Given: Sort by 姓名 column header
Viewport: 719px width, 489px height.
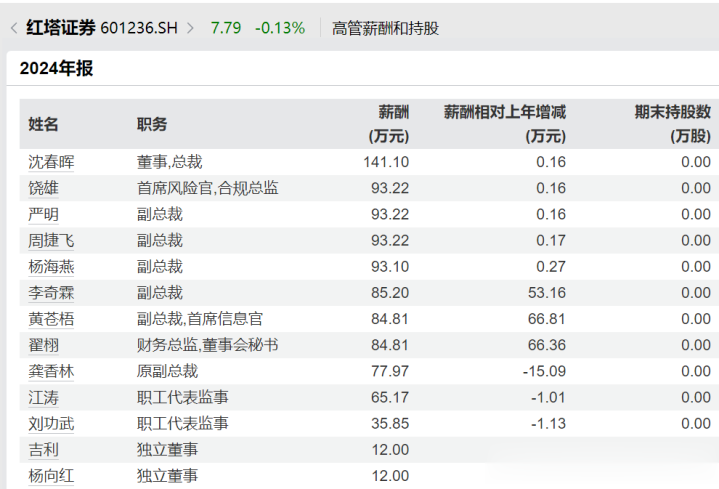Looking at the screenshot, I should 43,124.
